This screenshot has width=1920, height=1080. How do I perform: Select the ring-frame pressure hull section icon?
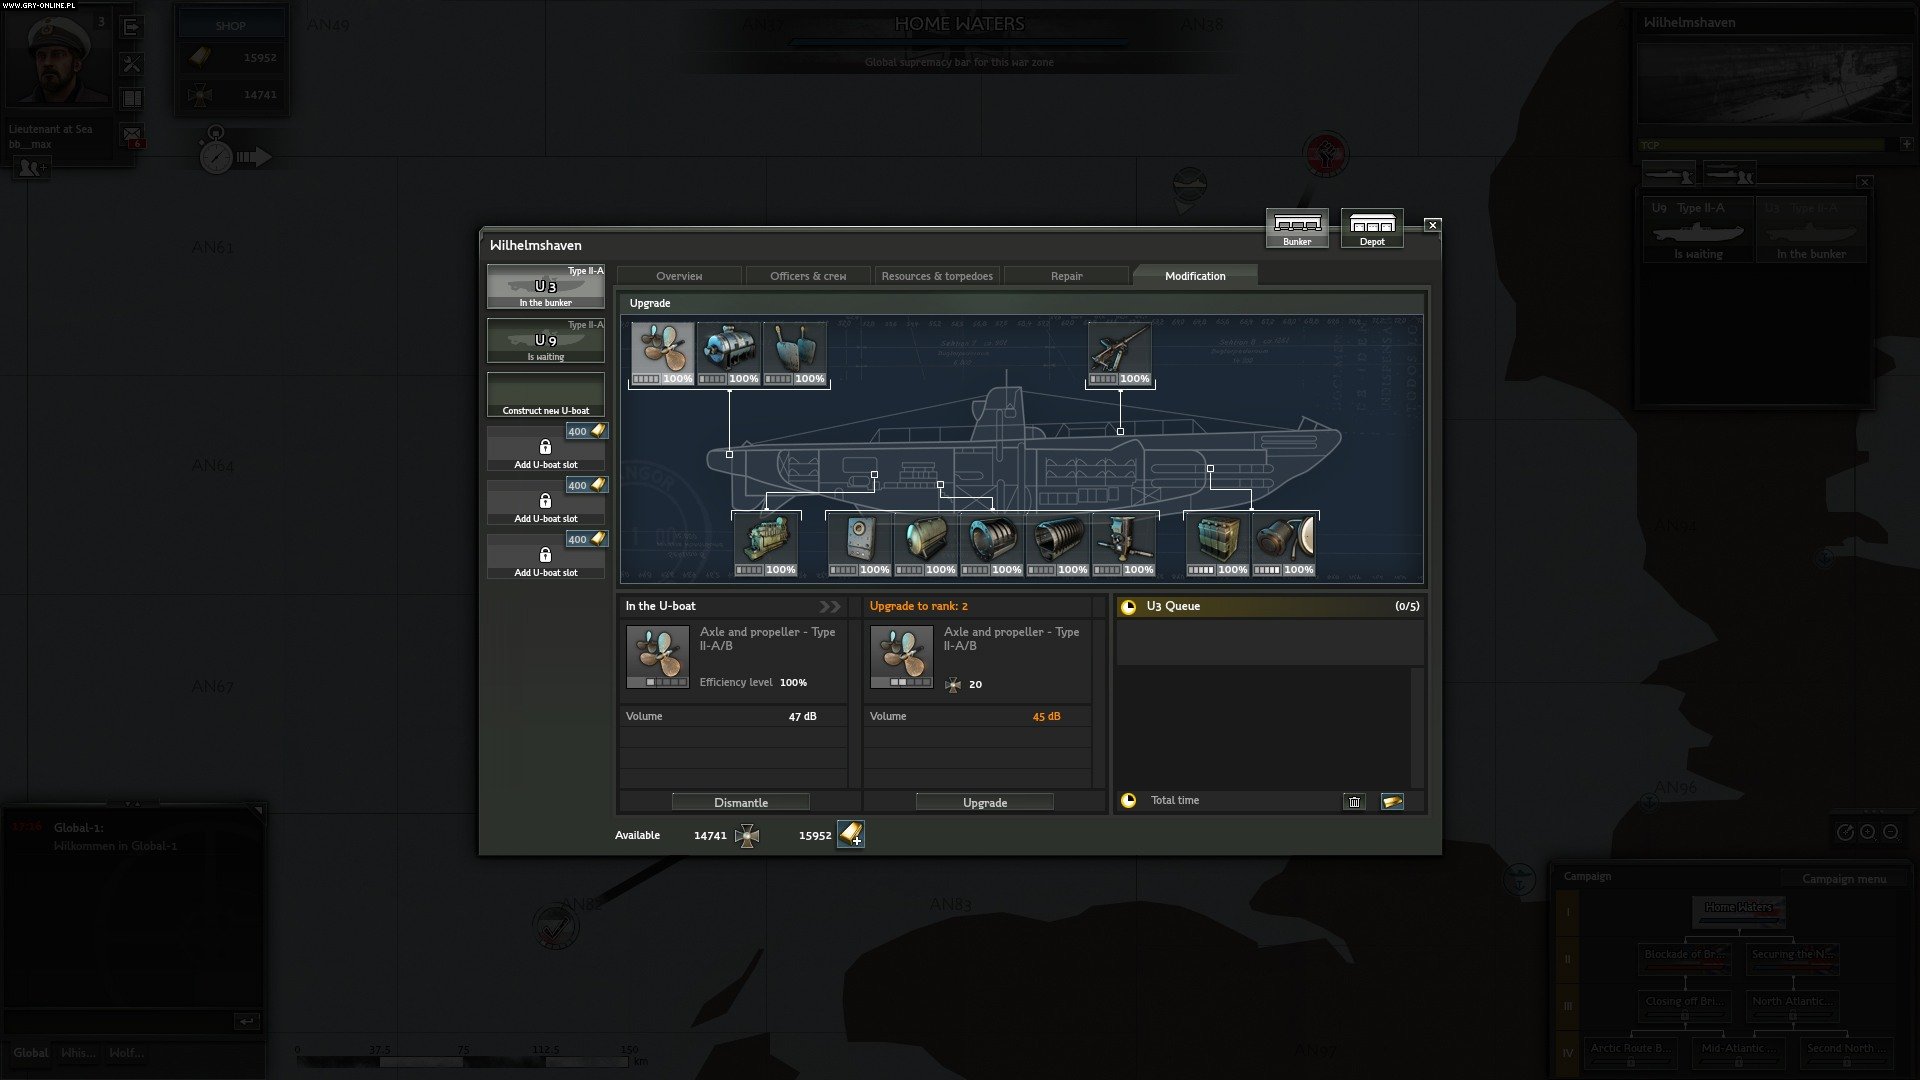992,544
